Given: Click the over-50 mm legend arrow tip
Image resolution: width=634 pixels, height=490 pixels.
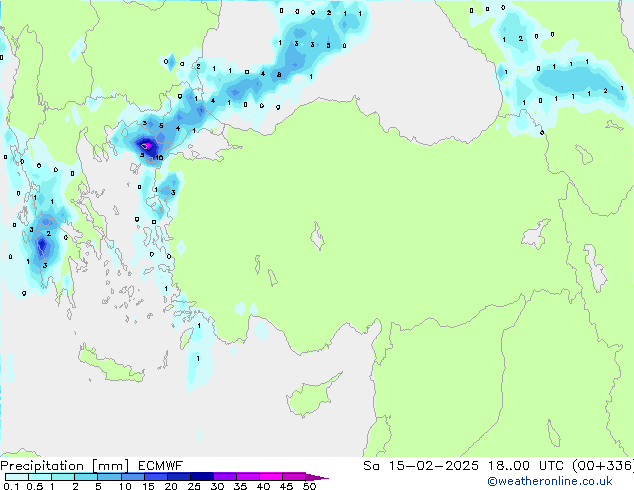Looking at the screenshot, I should [317, 477].
